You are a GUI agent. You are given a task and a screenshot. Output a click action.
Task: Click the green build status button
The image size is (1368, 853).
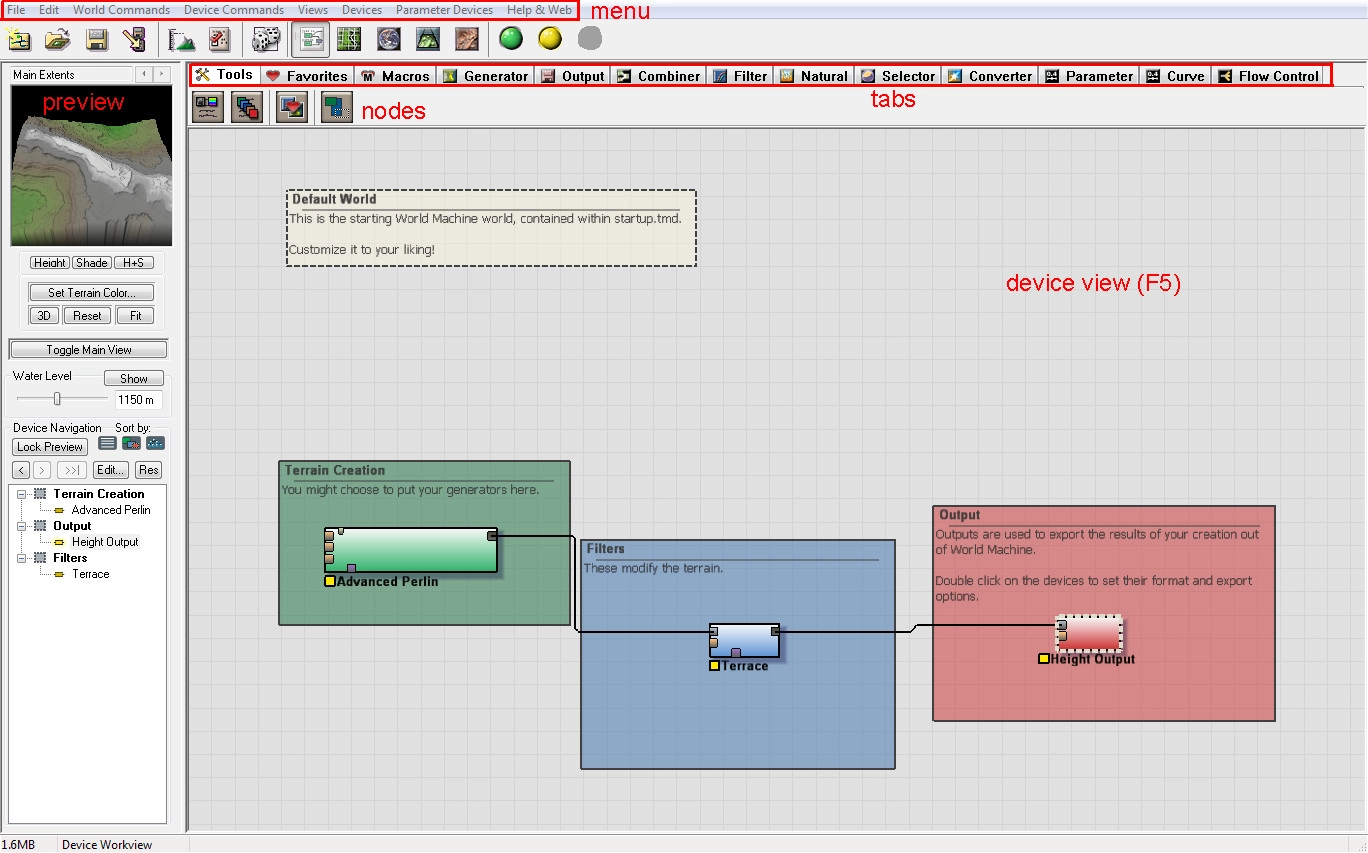point(511,39)
